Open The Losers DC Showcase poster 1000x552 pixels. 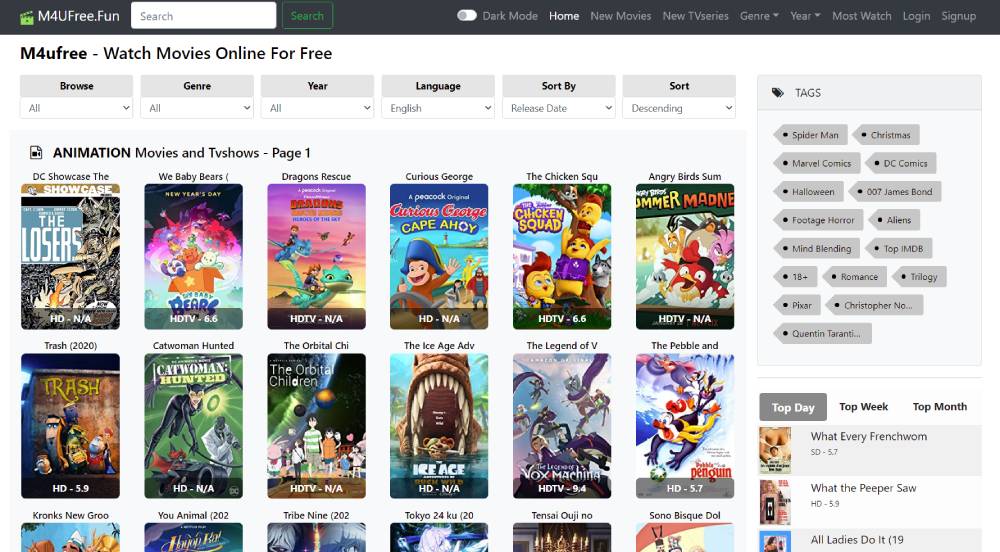pos(70,257)
